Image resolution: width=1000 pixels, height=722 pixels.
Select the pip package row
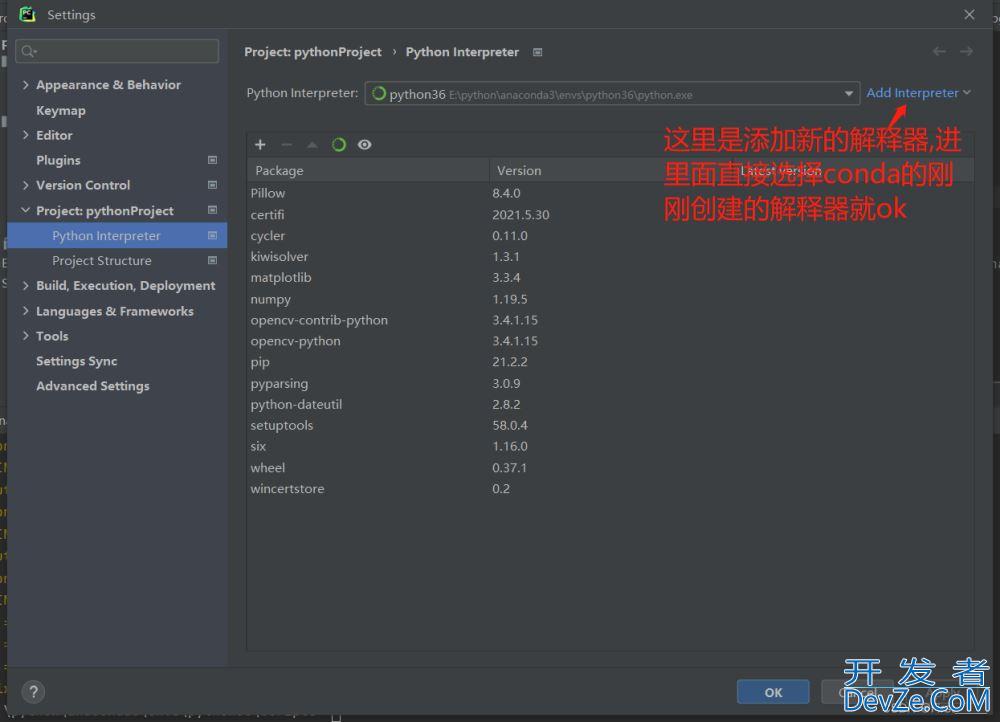[x=610, y=362]
